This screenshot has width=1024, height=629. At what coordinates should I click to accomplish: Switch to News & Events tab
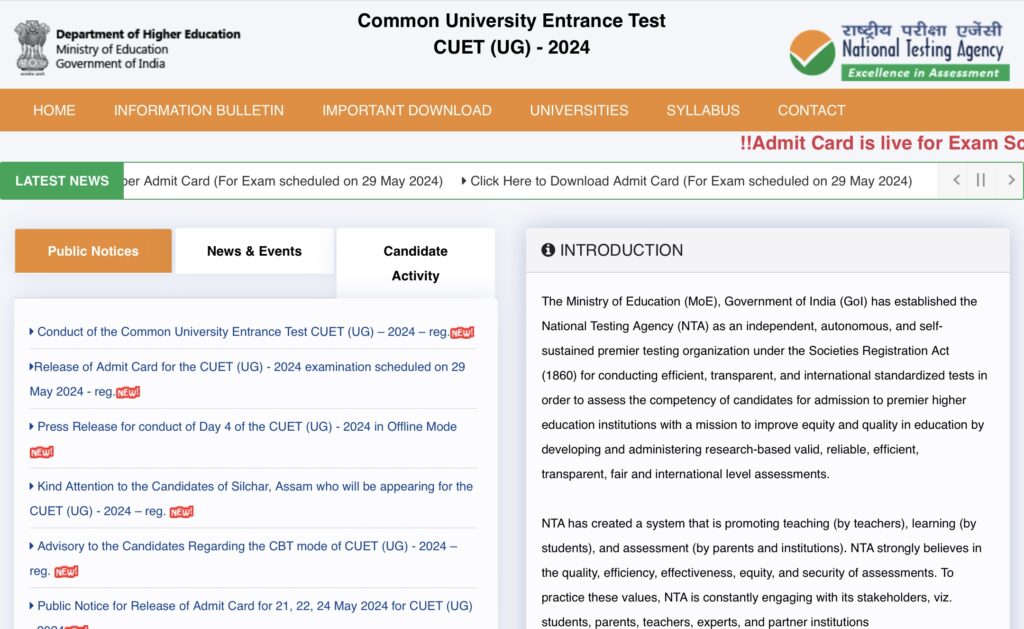click(254, 251)
